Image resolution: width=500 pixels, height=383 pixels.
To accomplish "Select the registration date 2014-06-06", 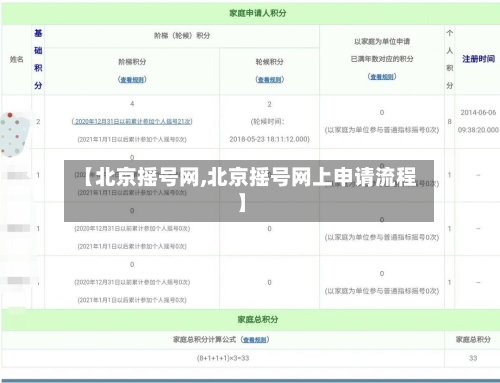I will [x=478, y=113].
